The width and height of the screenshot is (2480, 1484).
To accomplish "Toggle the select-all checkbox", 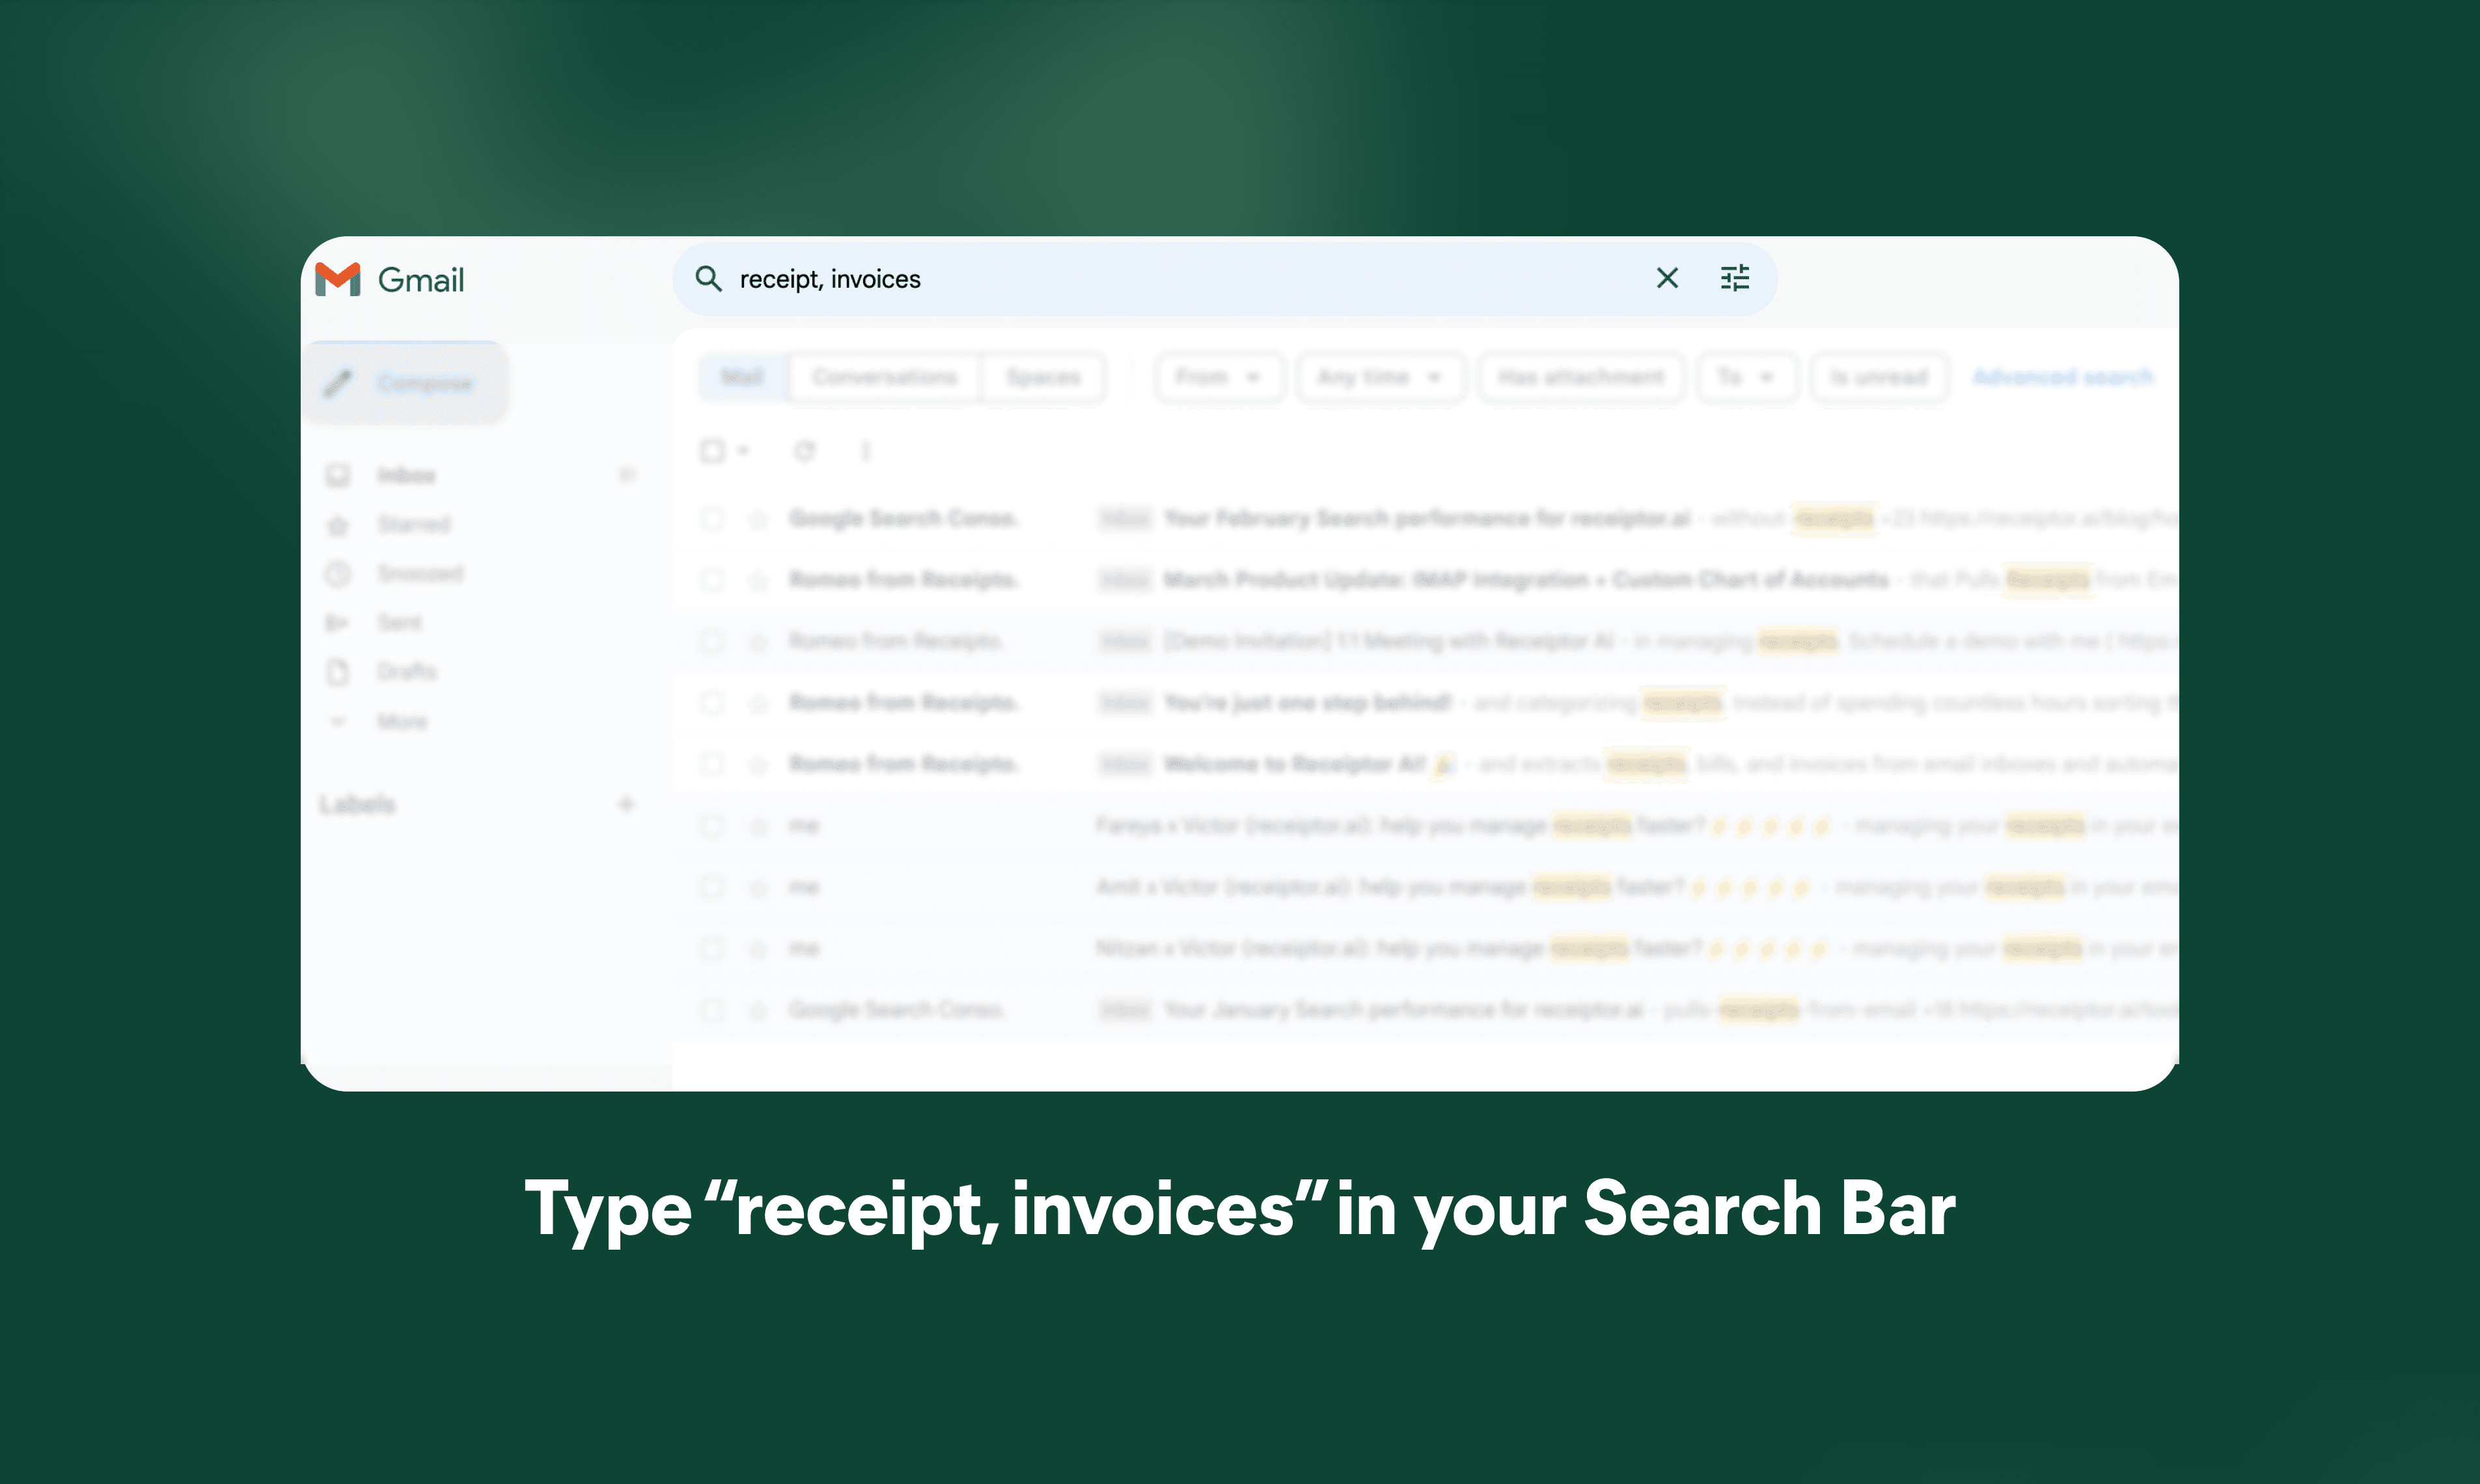I will (712, 451).
